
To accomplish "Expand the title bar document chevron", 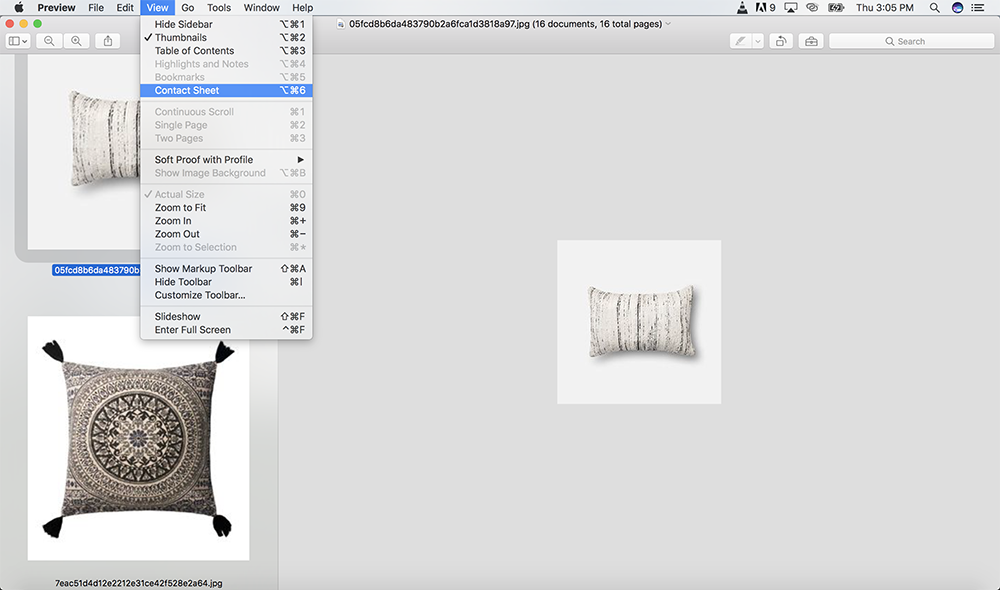I will [668, 24].
